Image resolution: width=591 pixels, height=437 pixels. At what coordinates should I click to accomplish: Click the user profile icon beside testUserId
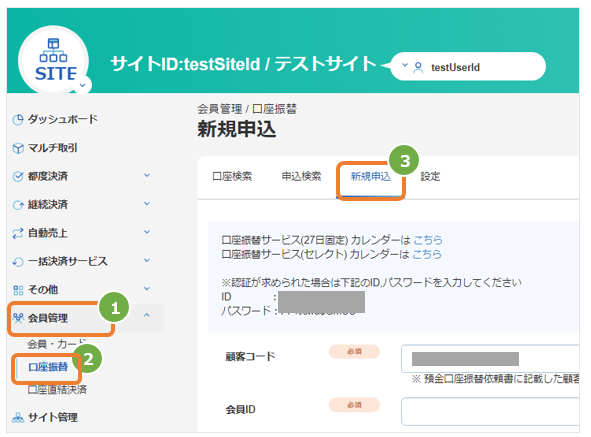tap(418, 67)
